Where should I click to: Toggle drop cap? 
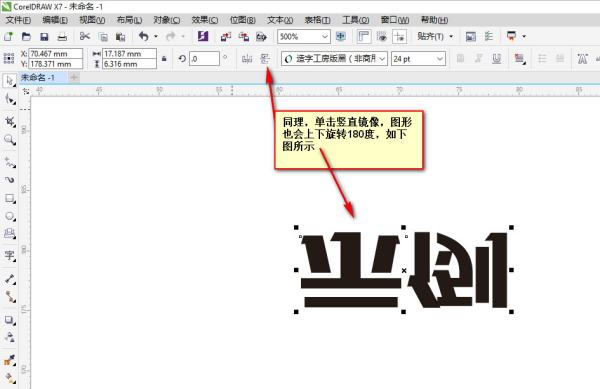[560, 59]
